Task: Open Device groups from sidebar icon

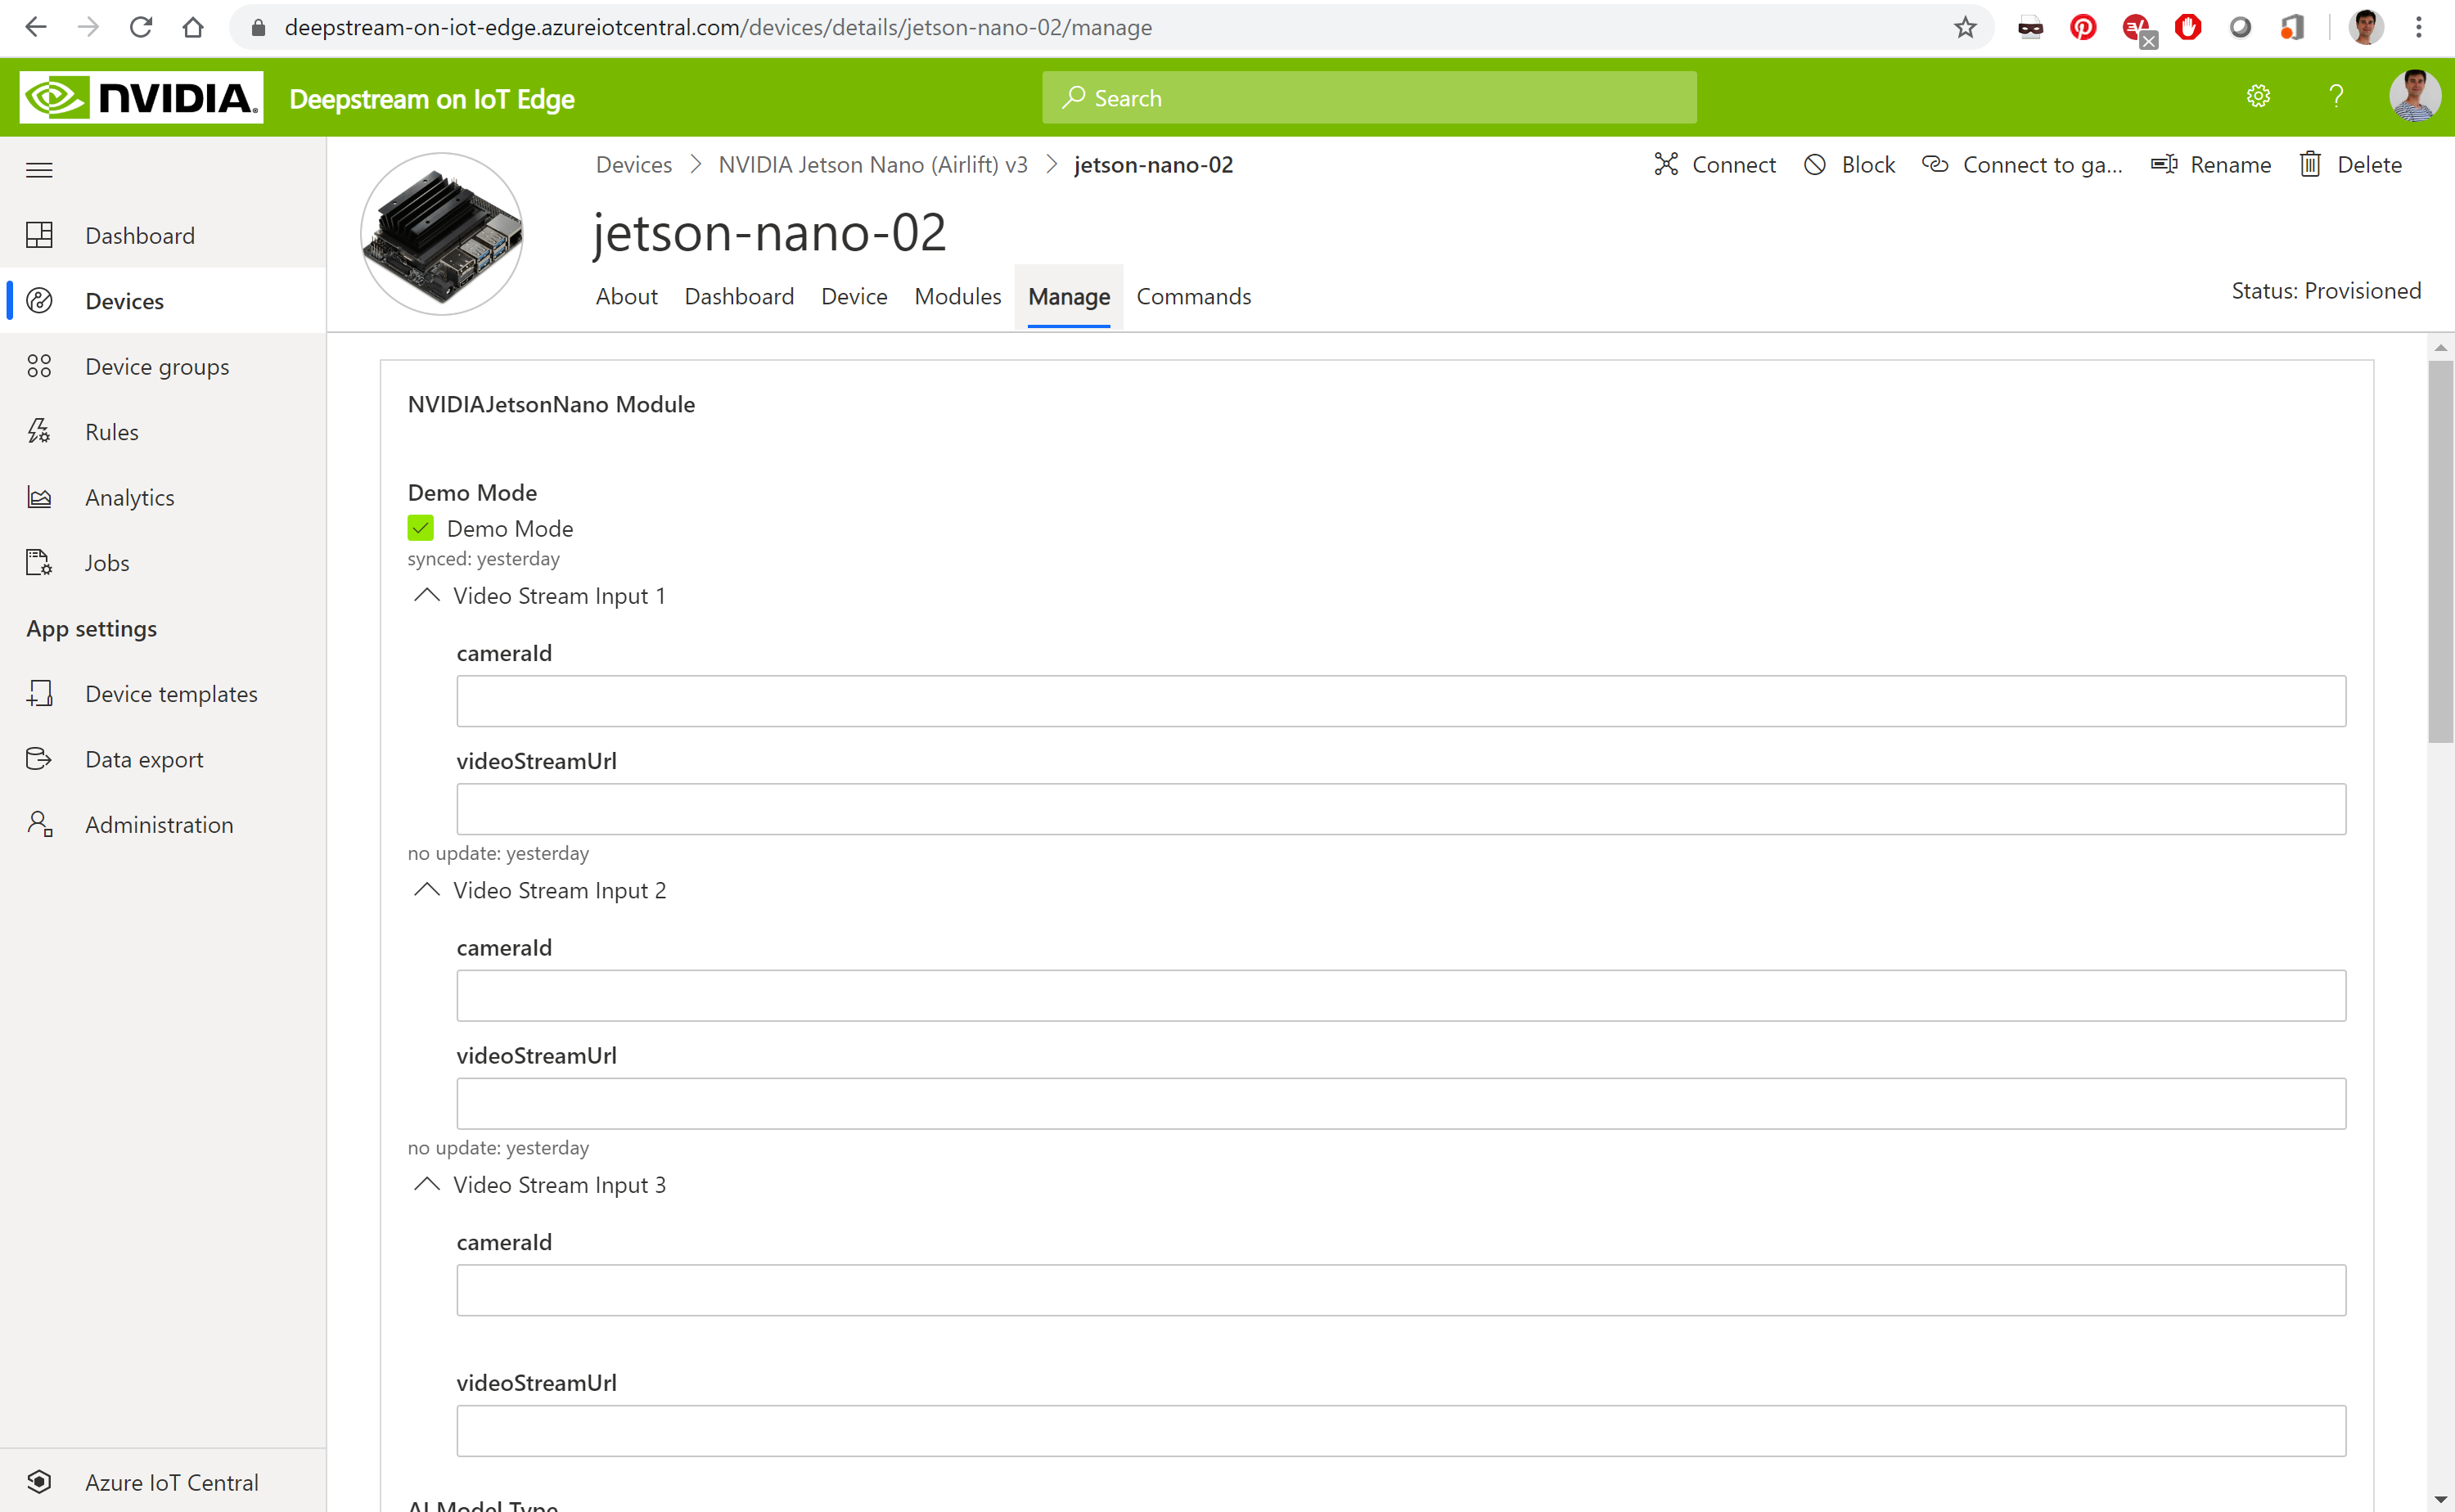Action: (39, 367)
